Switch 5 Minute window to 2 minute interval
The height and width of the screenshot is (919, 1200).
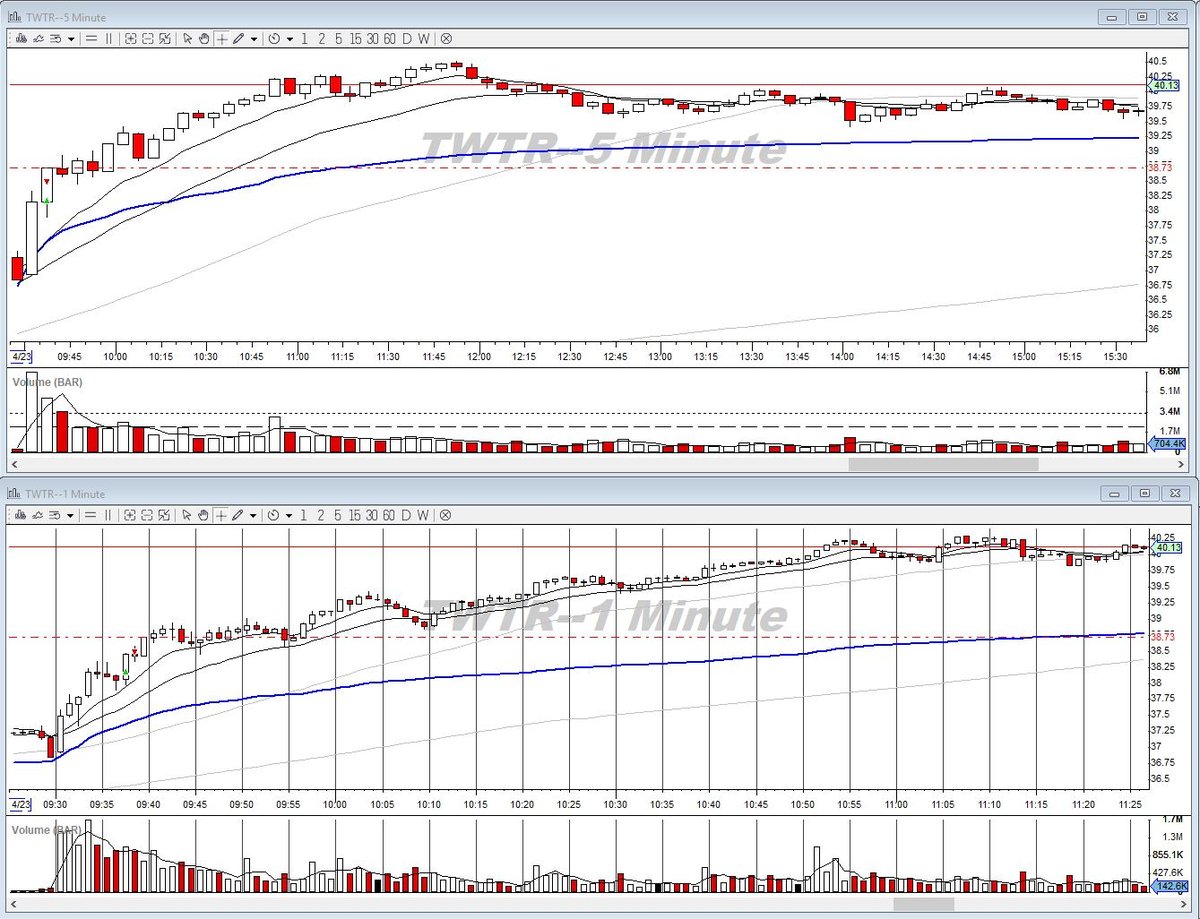321,38
